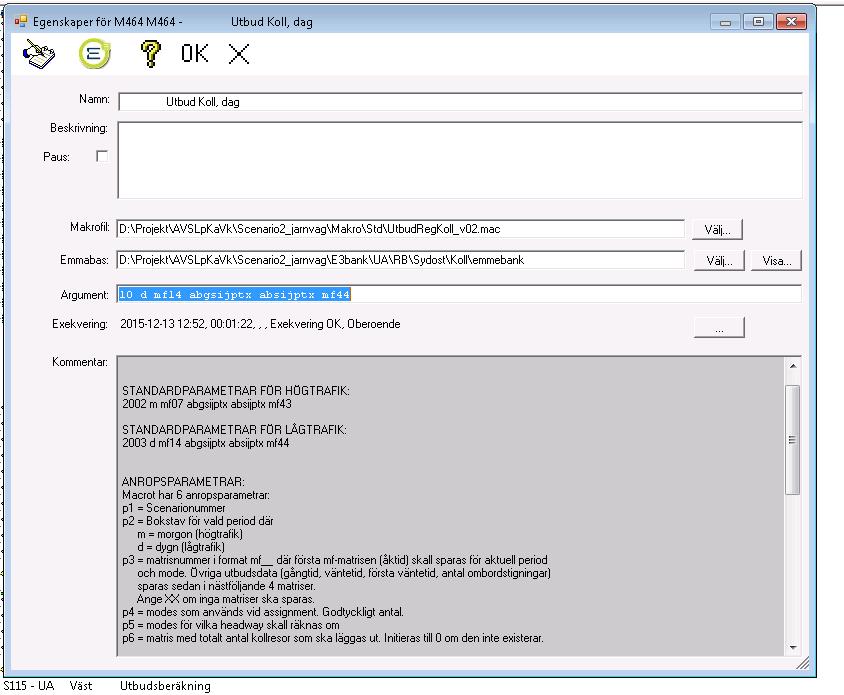Click the Kommentar text area
The height and width of the screenshot is (695, 844).
(451, 506)
